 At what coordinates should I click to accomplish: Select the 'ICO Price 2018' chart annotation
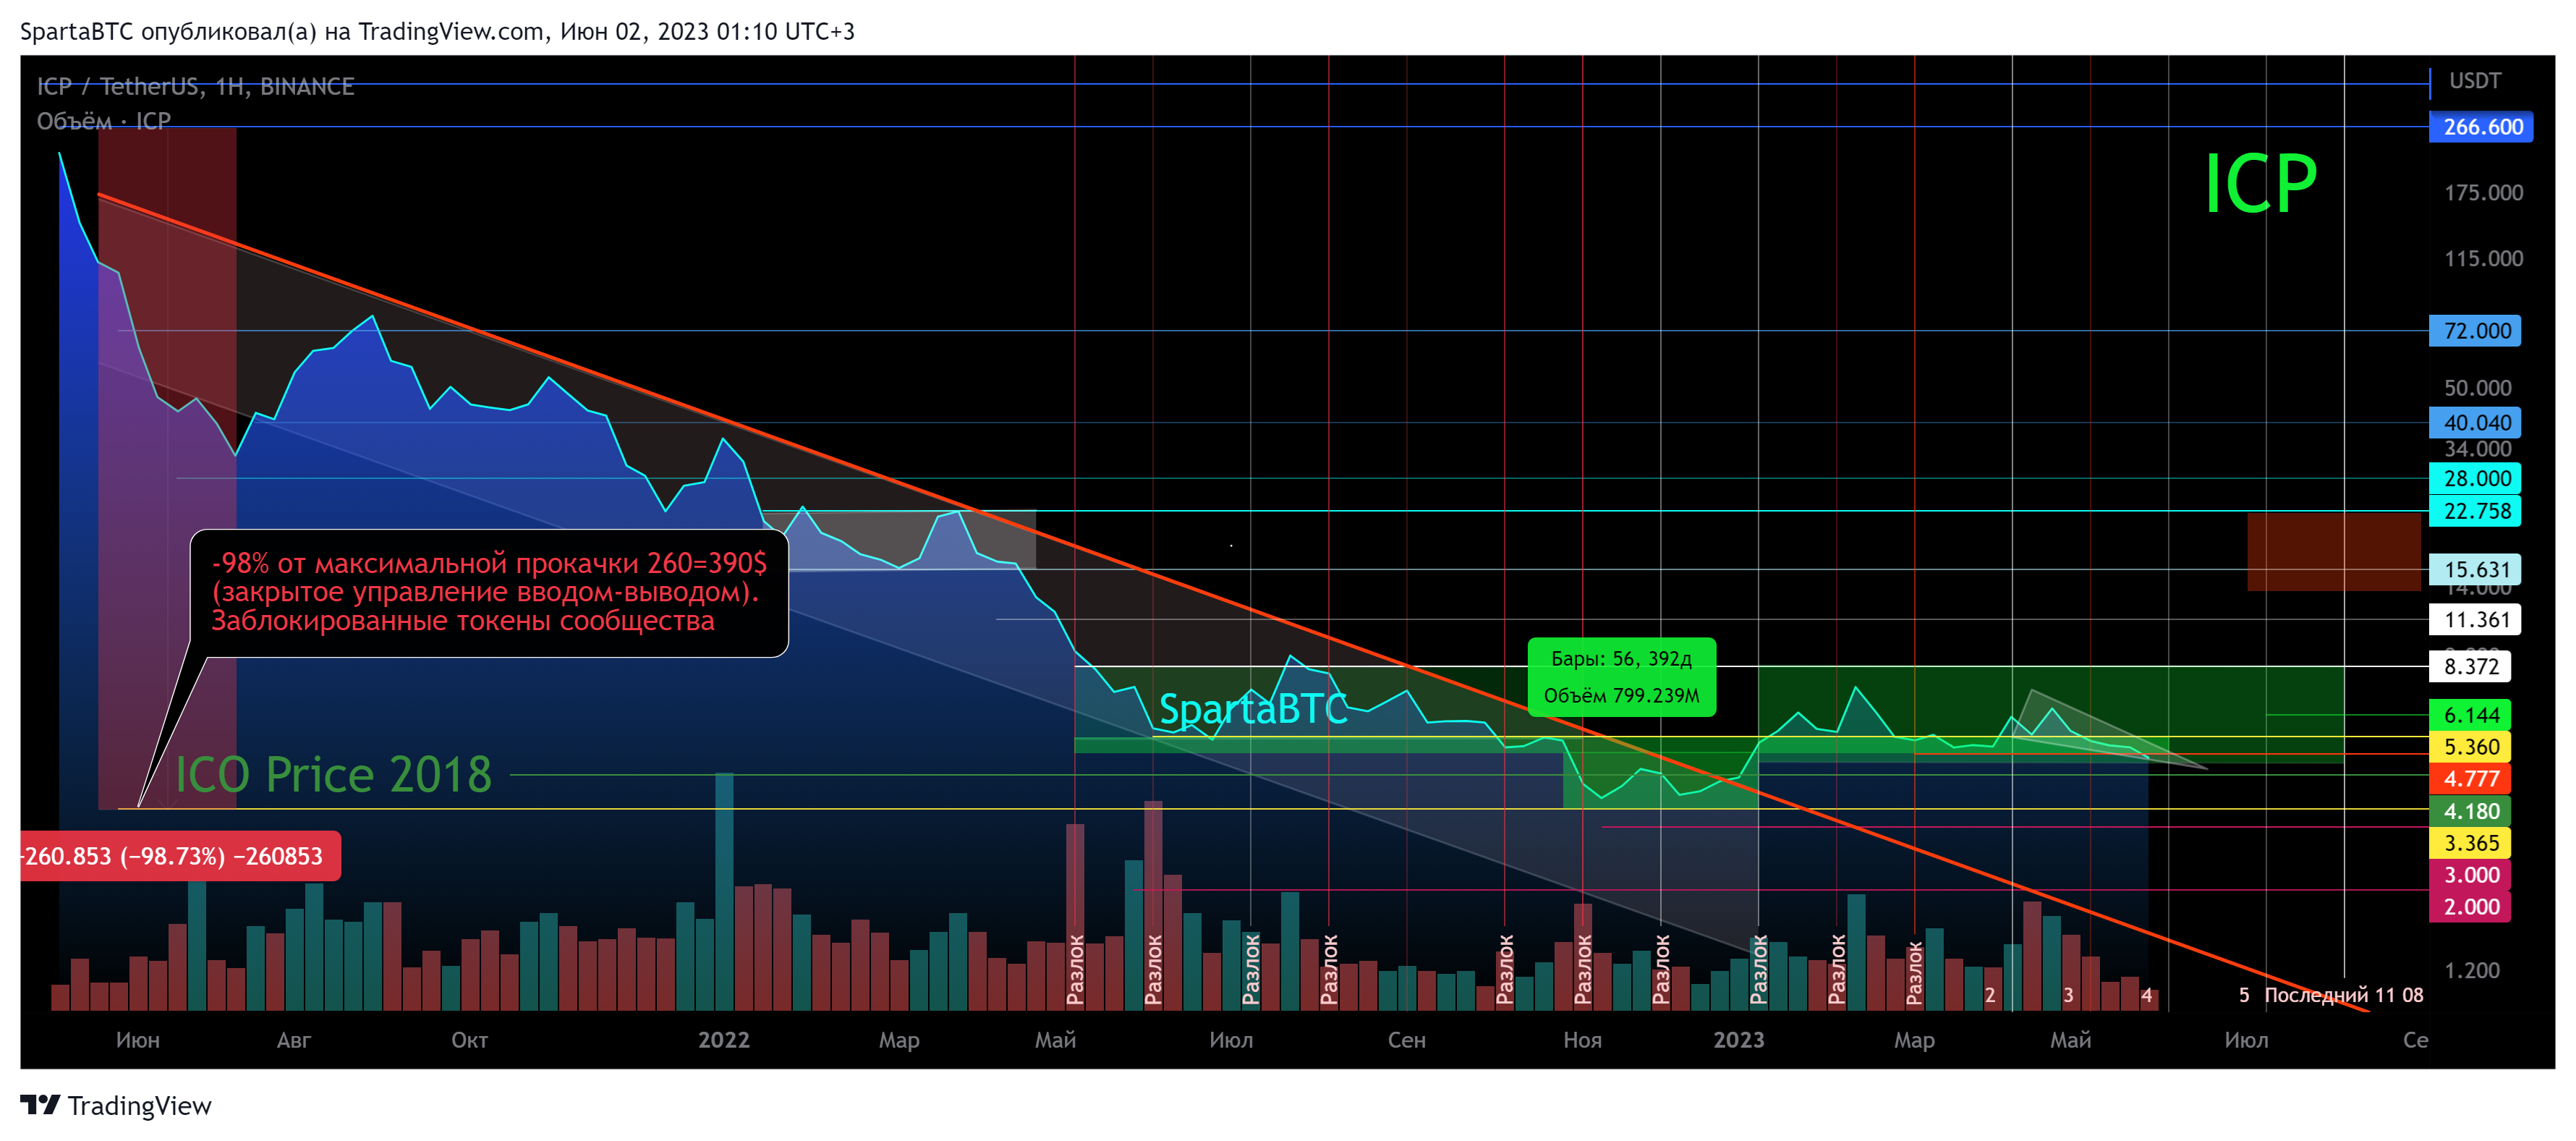click(333, 774)
